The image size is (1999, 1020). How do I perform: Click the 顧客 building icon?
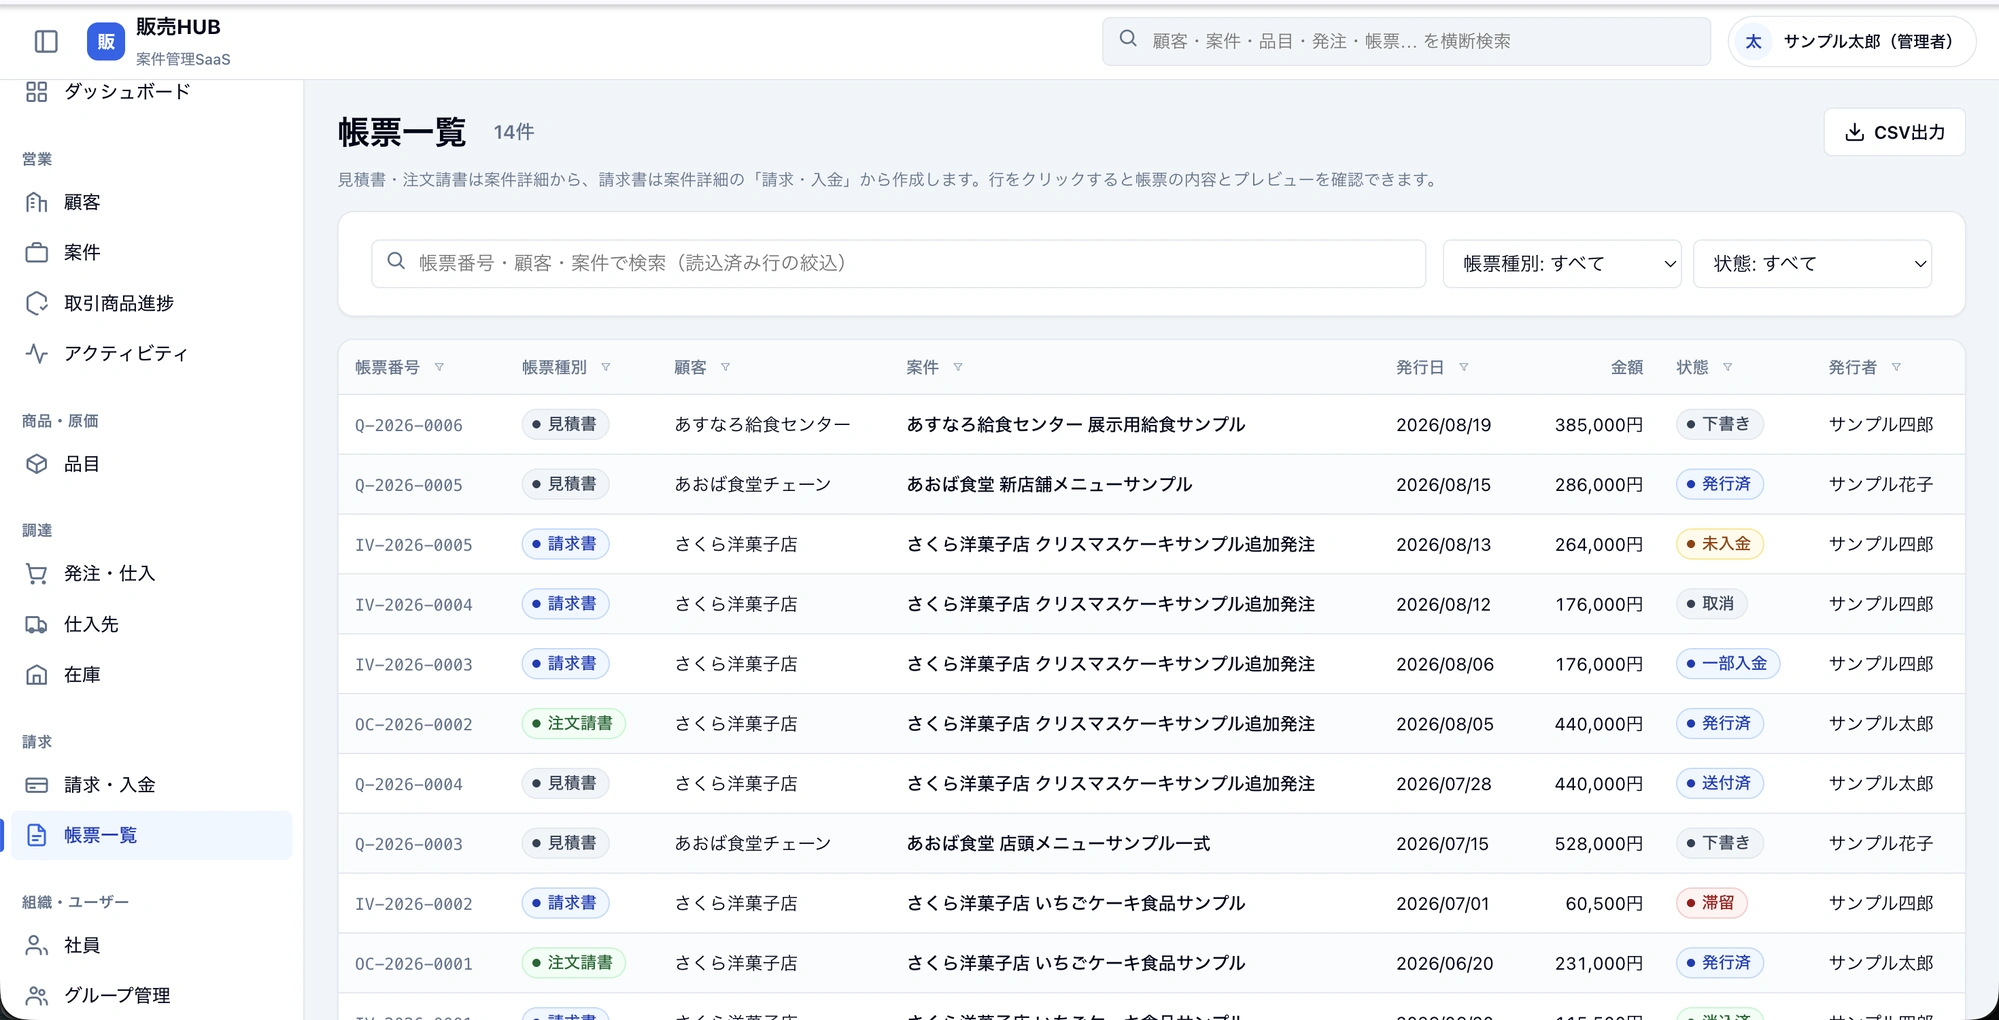(37, 202)
